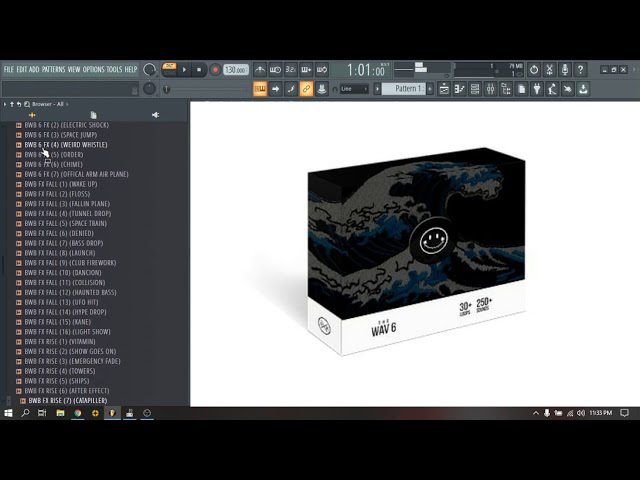Click the tempo tapper figure icon

[x=552, y=89]
